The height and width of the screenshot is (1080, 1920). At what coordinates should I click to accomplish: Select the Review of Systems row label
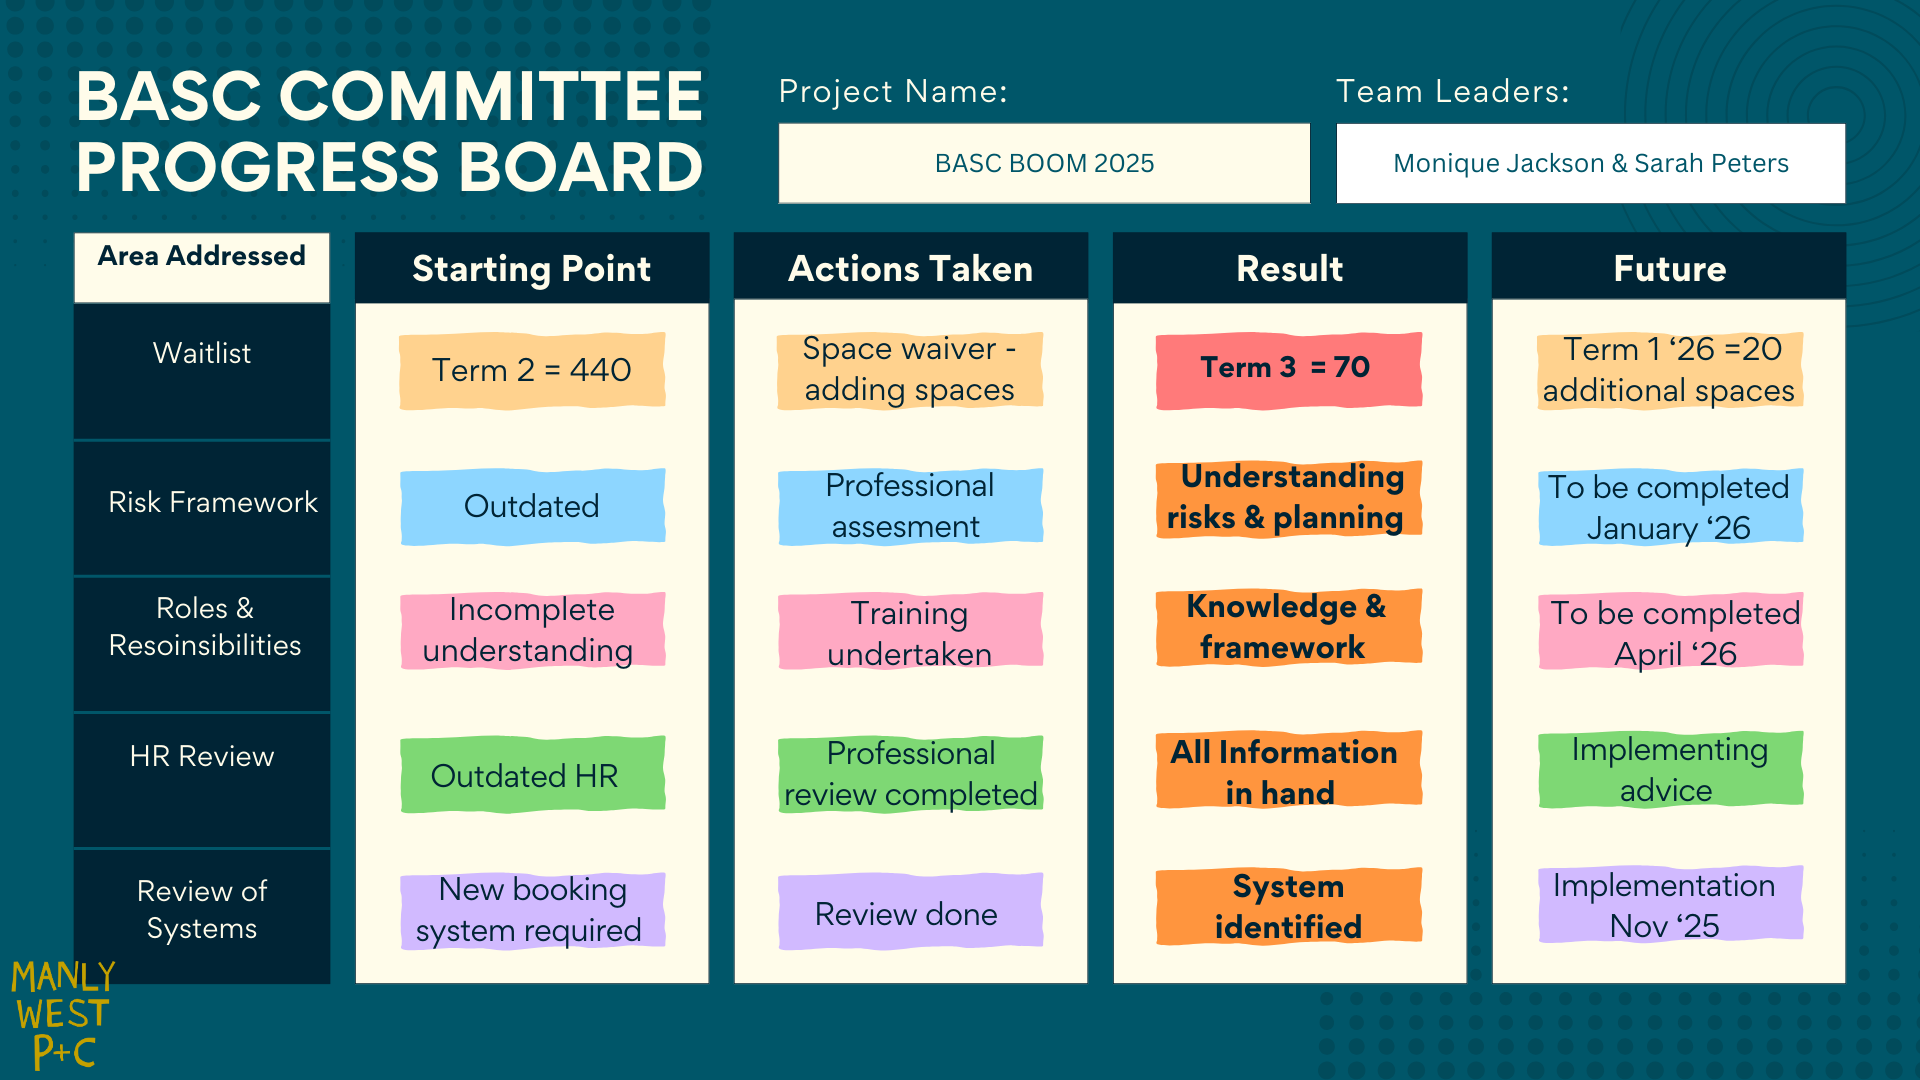point(202,909)
